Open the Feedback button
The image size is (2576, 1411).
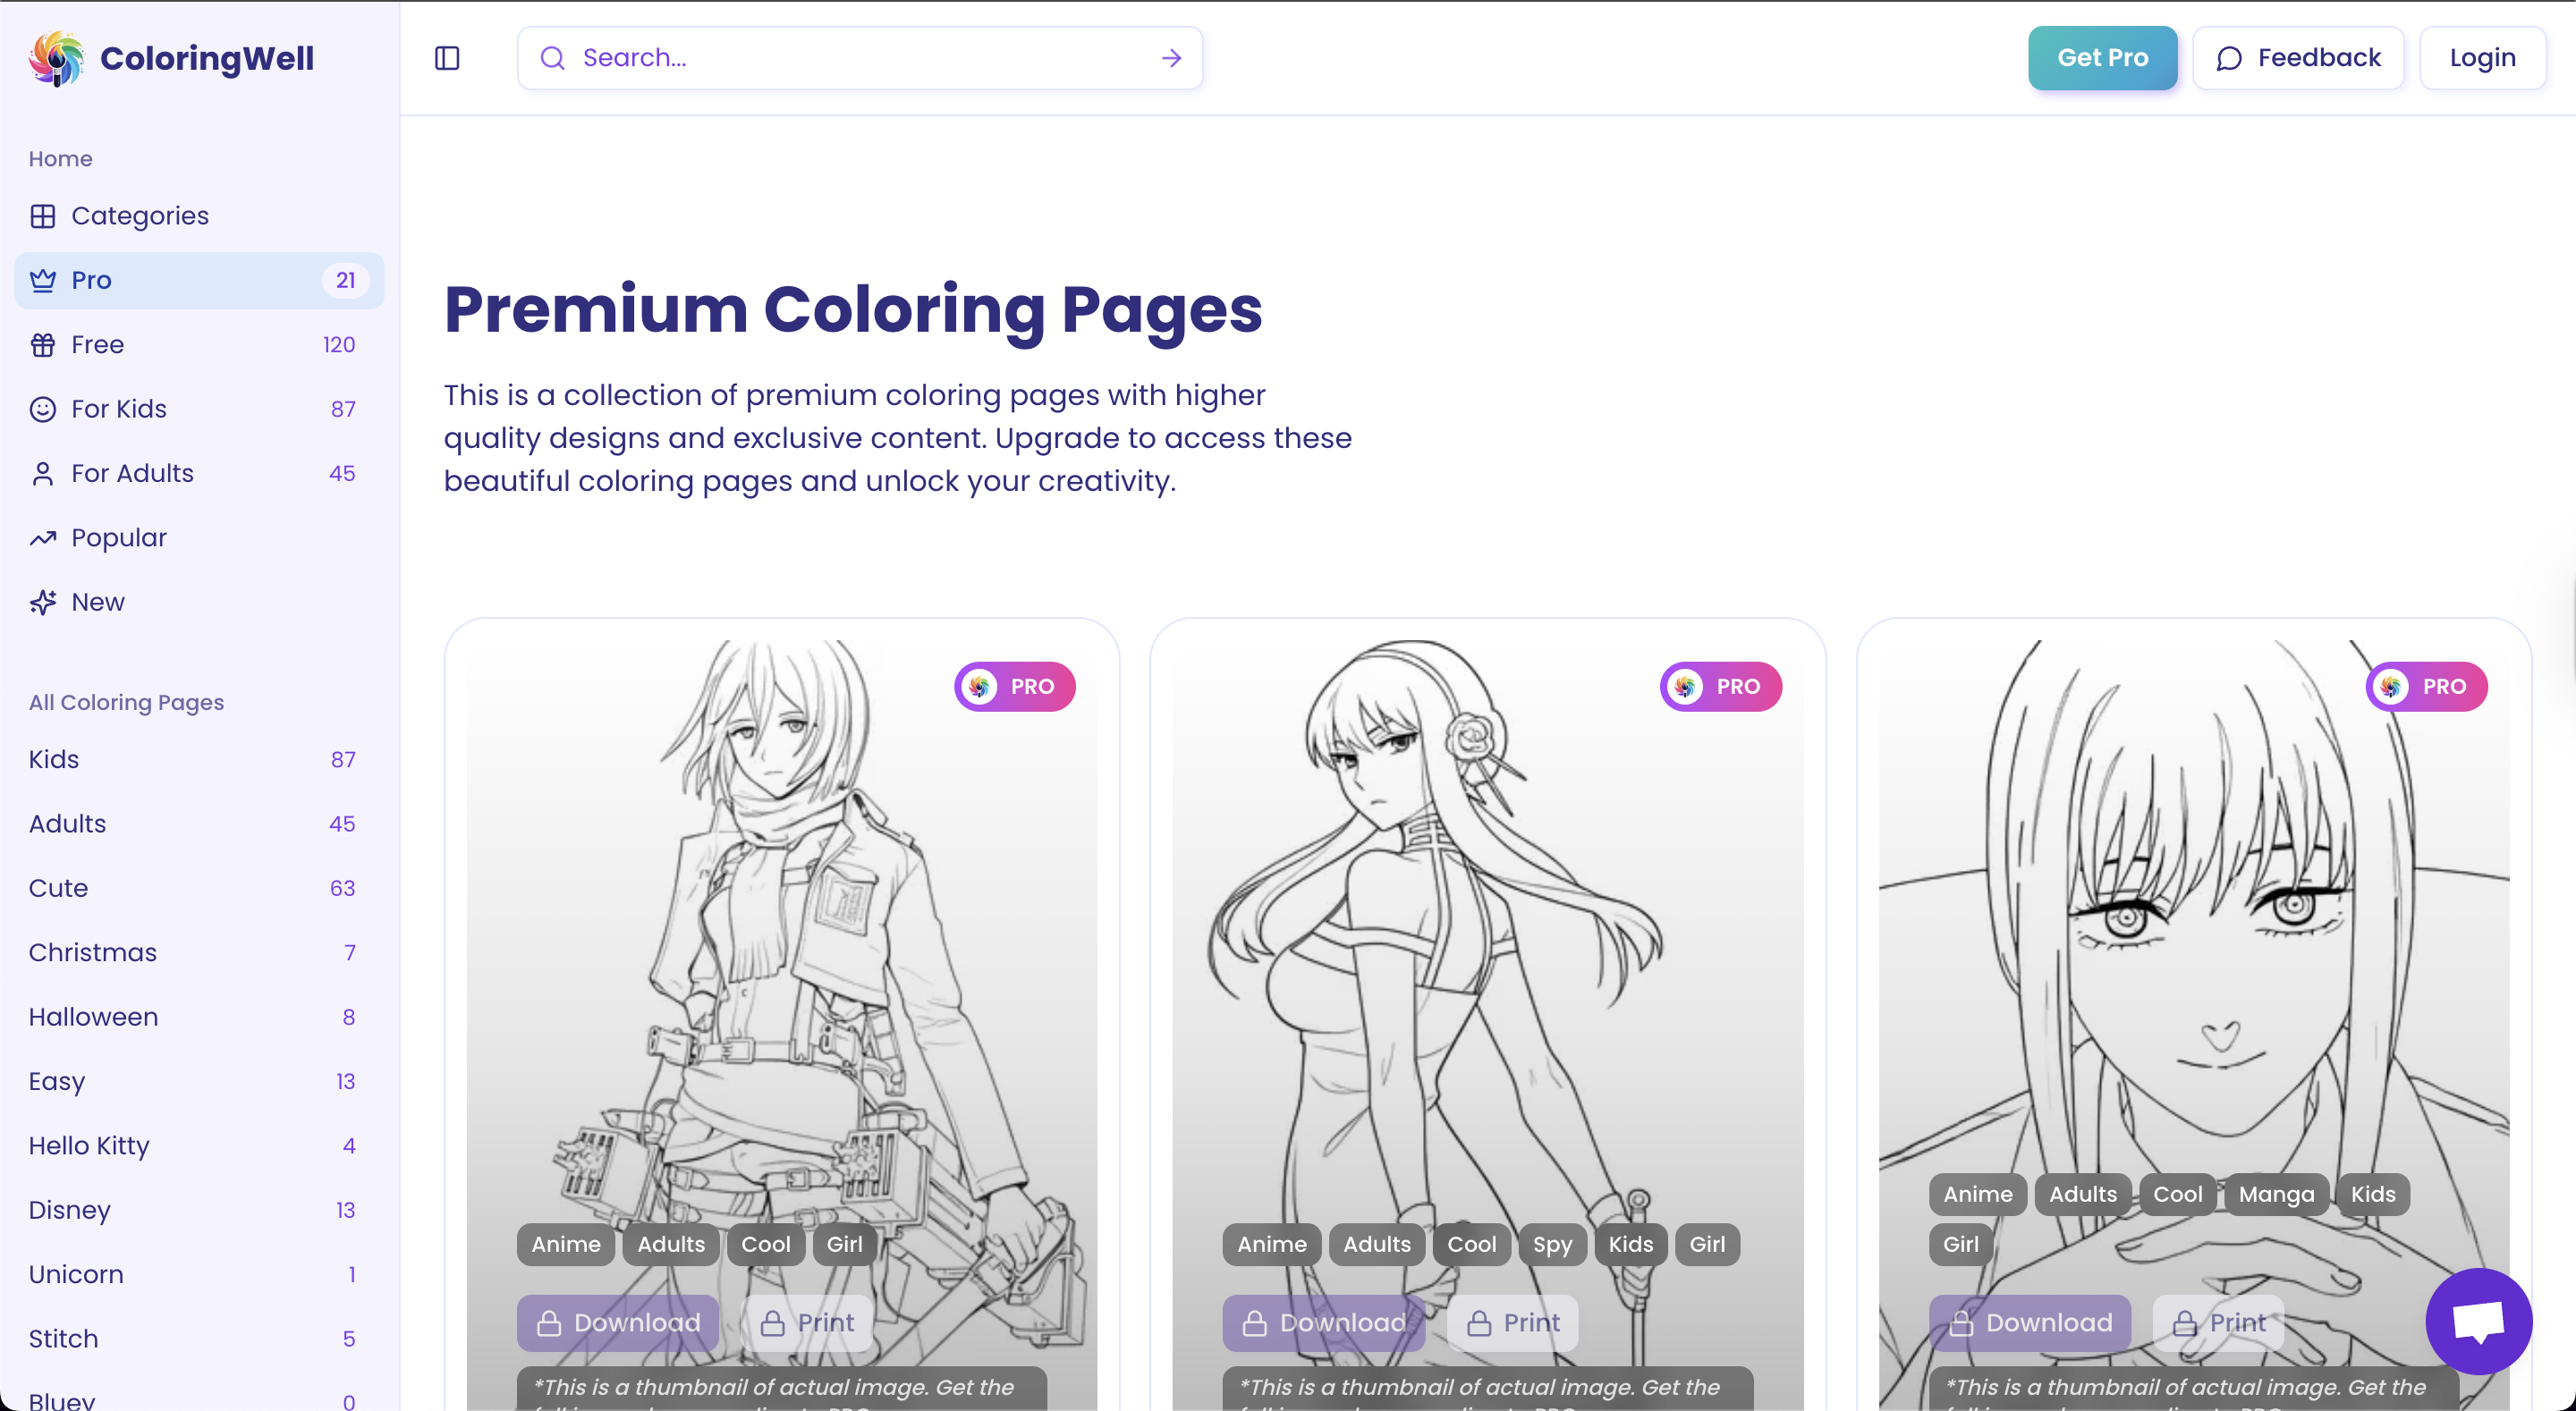[2298, 58]
